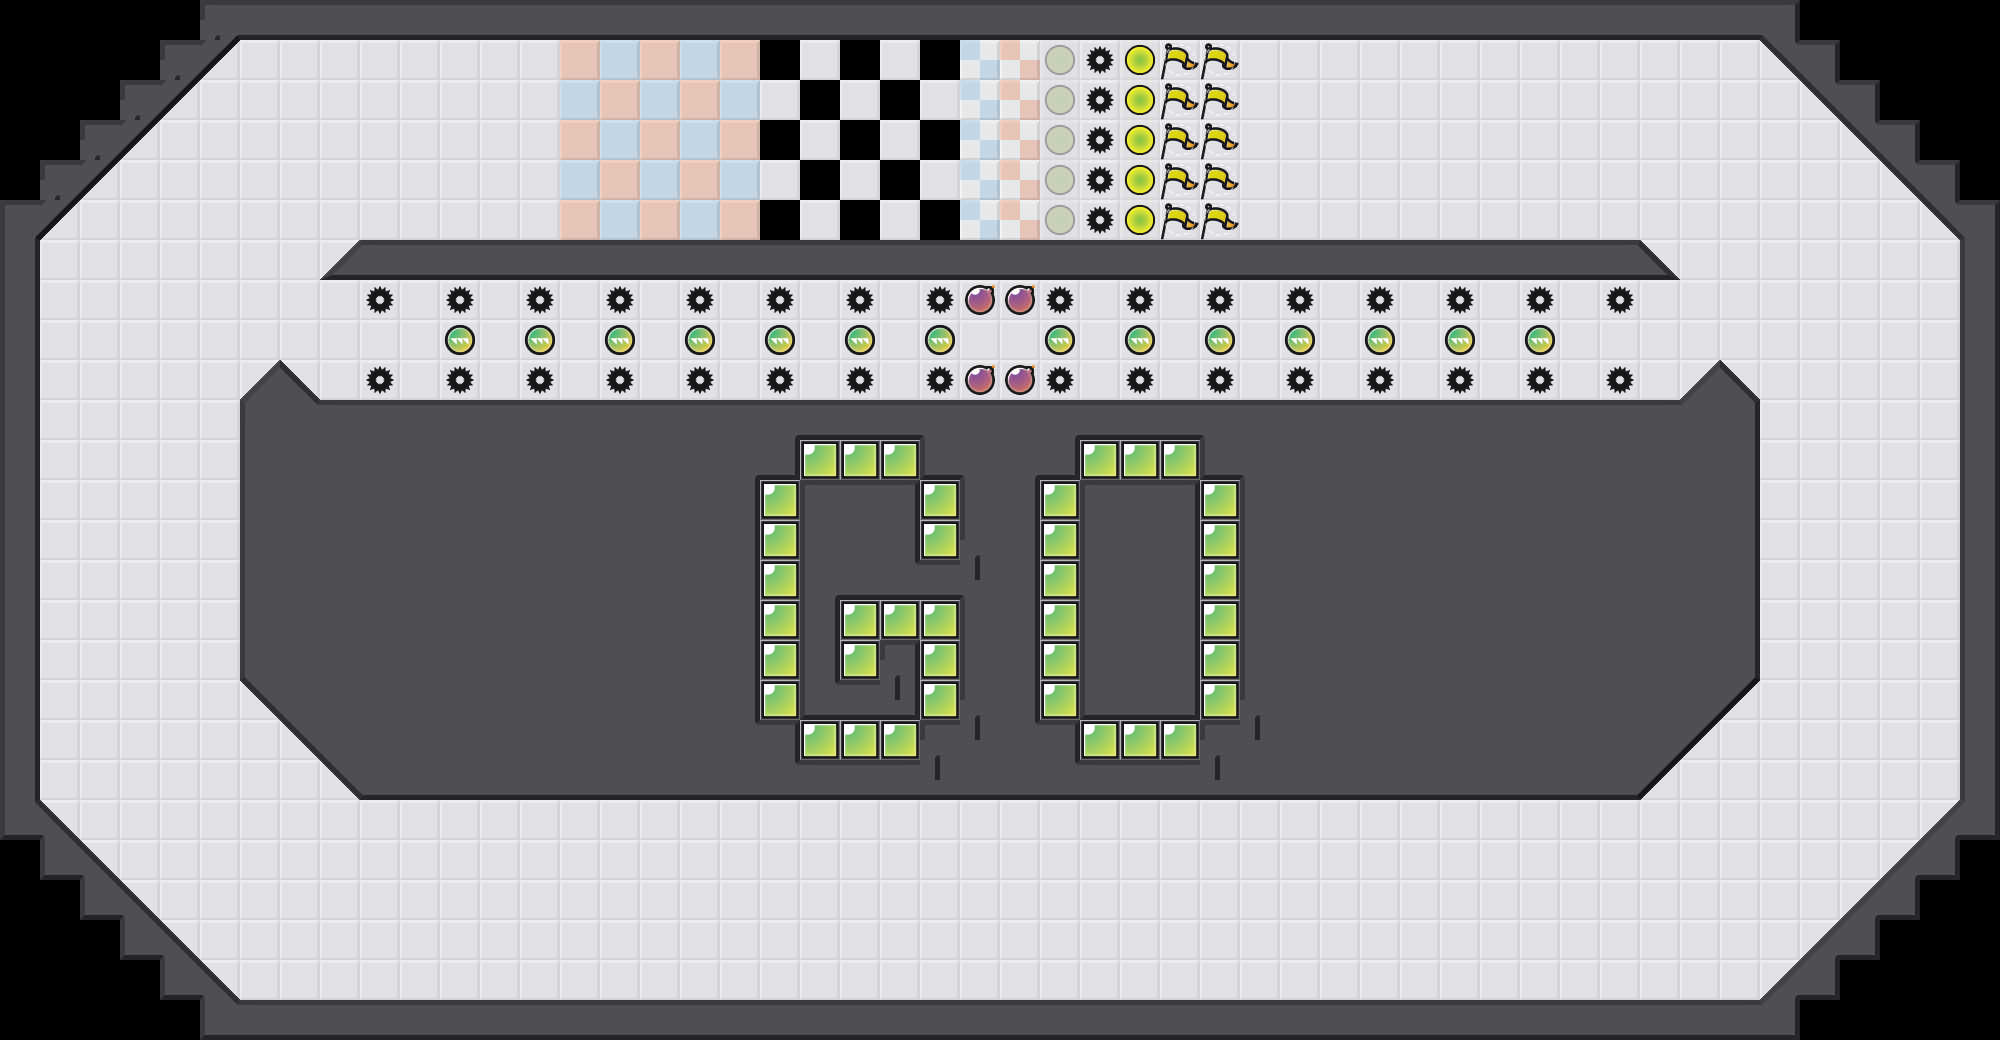Click the top-left purple bomb
The width and height of the screenshot is (2000, 1040).
click(980, 300)
